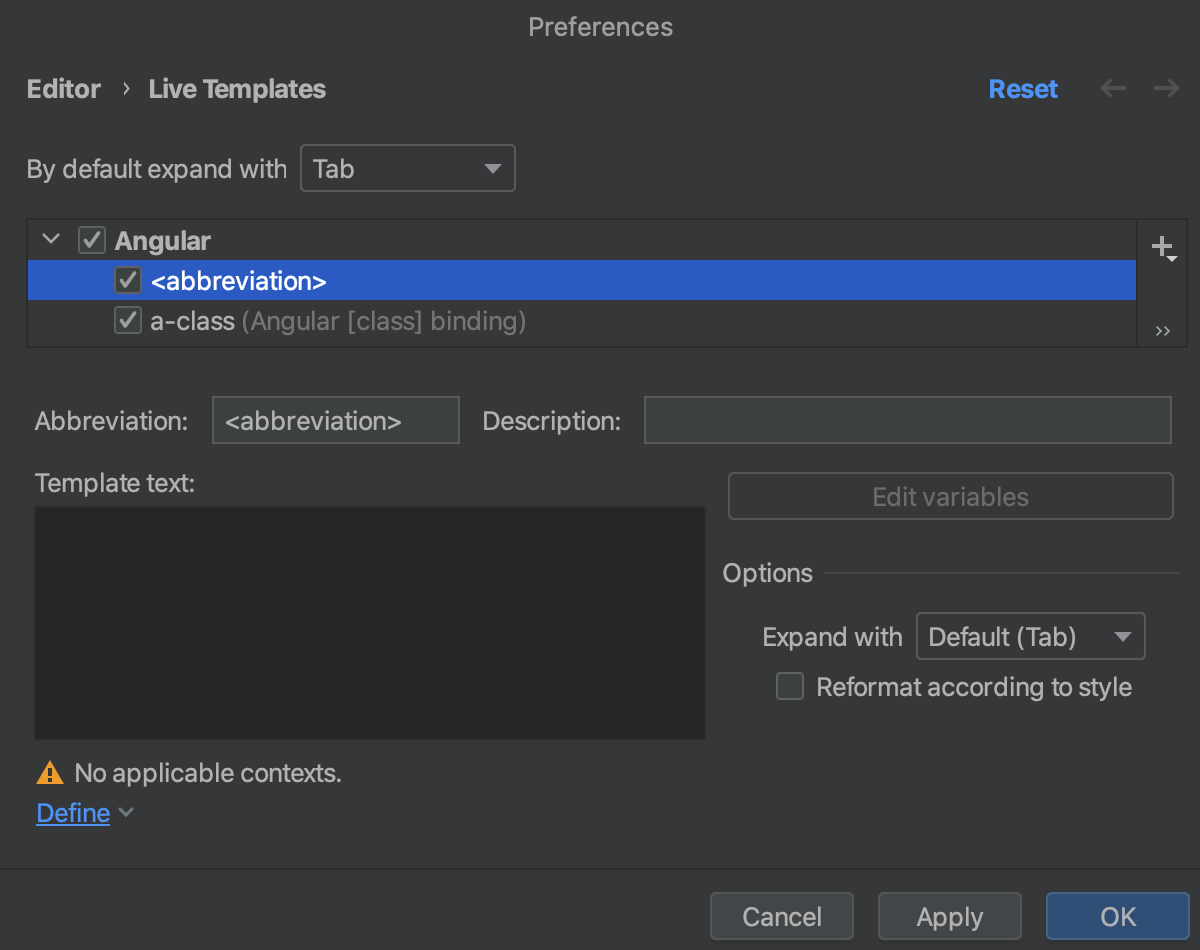The width and height of the screenshot is (1200, 950).
Task: Open the Define contexts dropdown arrow
Action: click(126, 813)
